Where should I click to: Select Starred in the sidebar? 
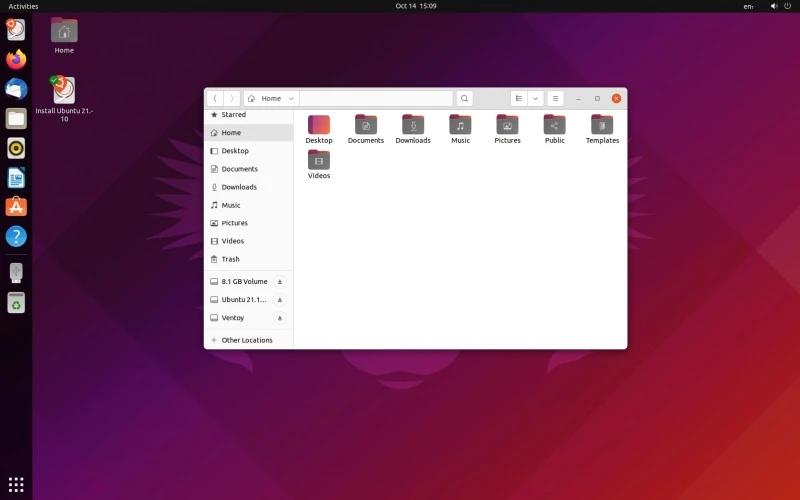coord(233,115)
